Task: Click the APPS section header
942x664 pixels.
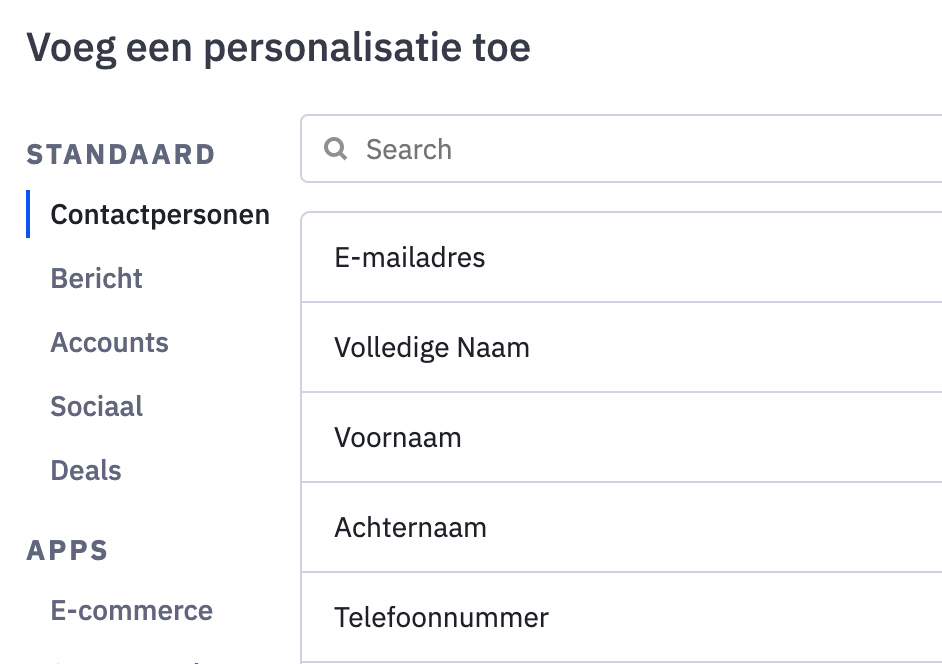Action: point(68,551)
